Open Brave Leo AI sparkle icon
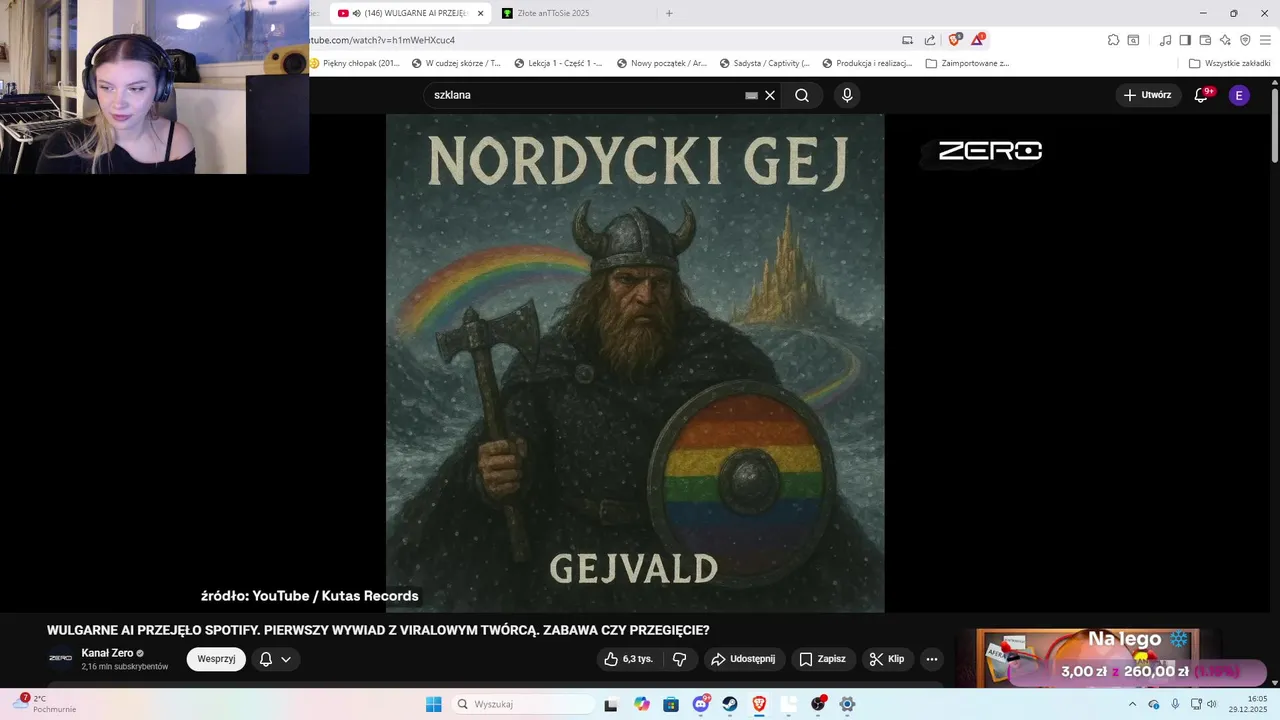The image size is (1280, 720). coord(1225,40)
